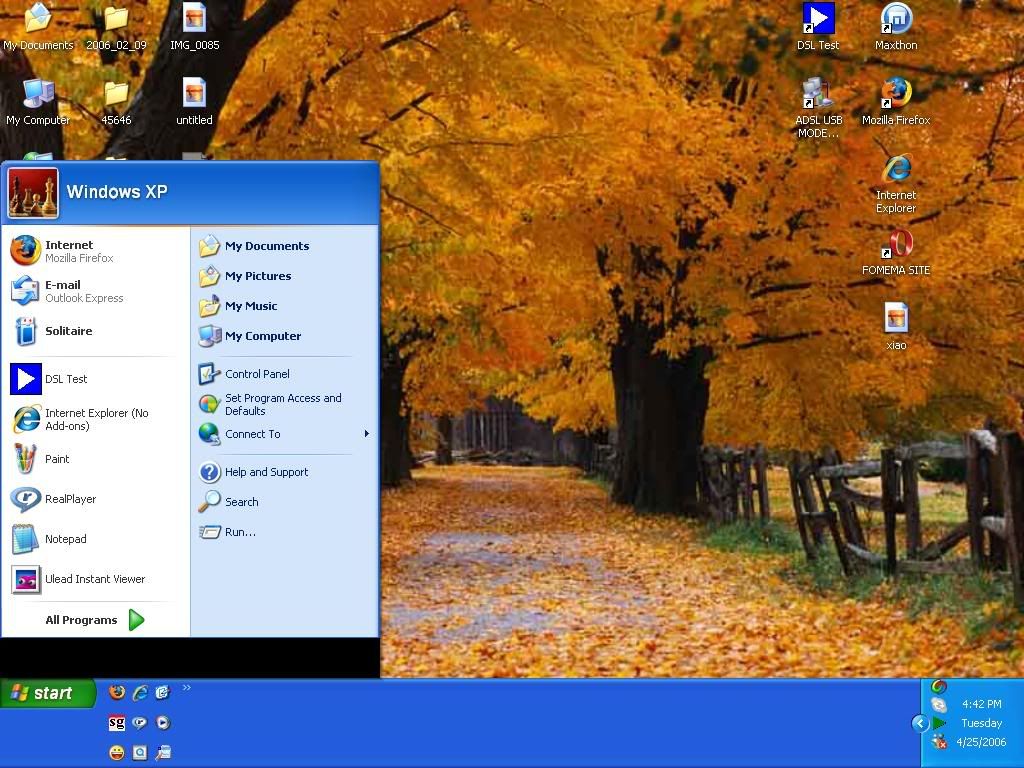Expand All Programs with the green arrow
Image resolution: width=1024 pixels, height=768 pixels.
(x=136, y=620)
